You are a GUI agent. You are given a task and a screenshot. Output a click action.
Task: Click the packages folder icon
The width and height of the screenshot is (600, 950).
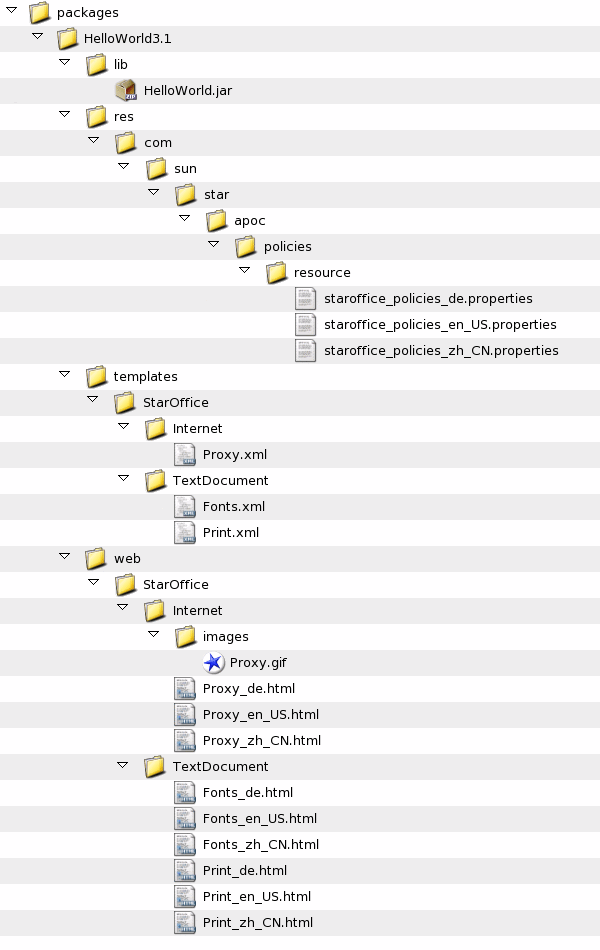tap(39, 12)
